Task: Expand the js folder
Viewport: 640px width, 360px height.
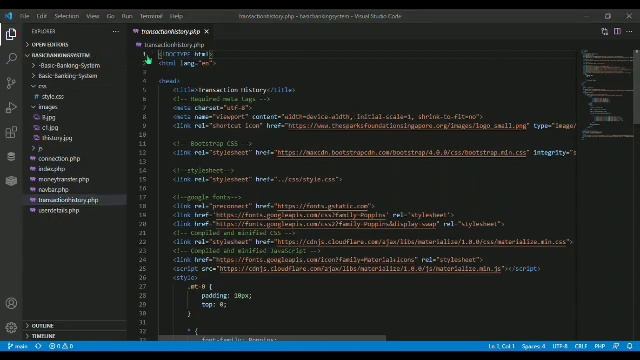Action: [74, 148]
